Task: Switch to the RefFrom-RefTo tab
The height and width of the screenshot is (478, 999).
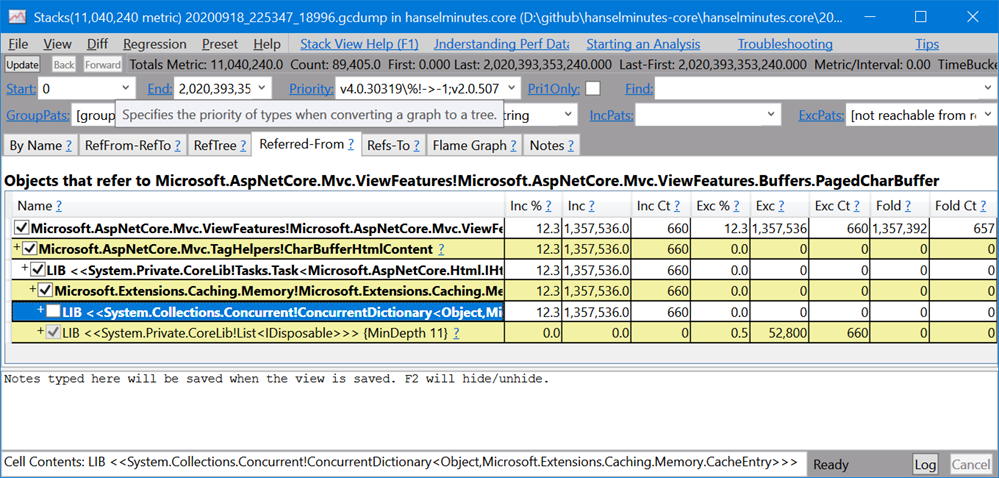Action: 132,146
